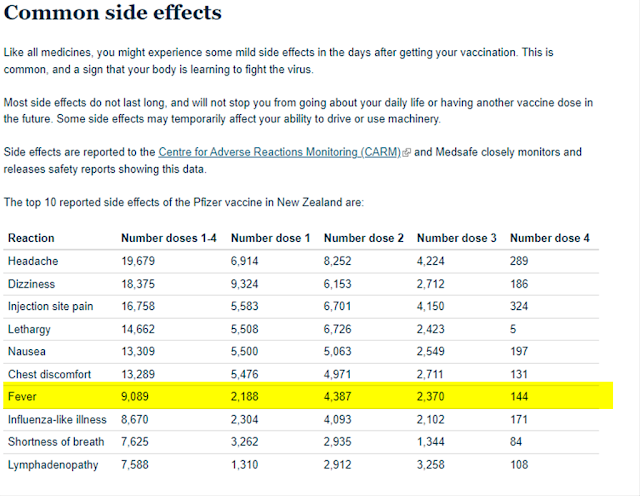Select the Influenza-like illness row label

[57, 419]
